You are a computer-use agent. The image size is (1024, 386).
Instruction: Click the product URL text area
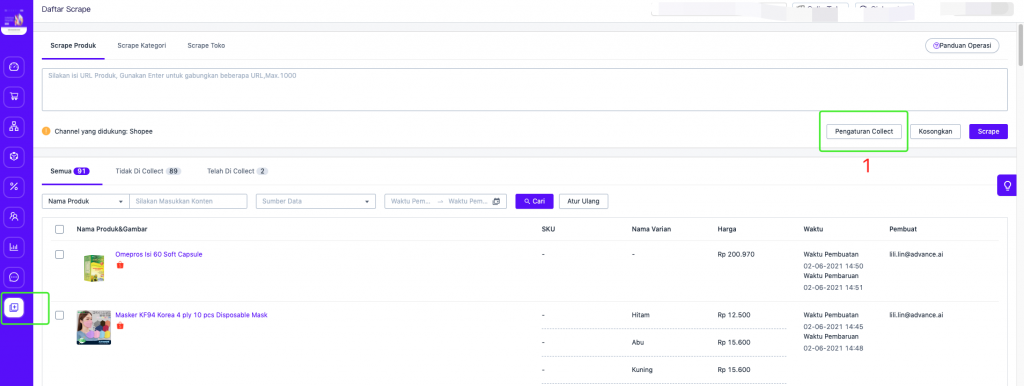click(524, 89)
